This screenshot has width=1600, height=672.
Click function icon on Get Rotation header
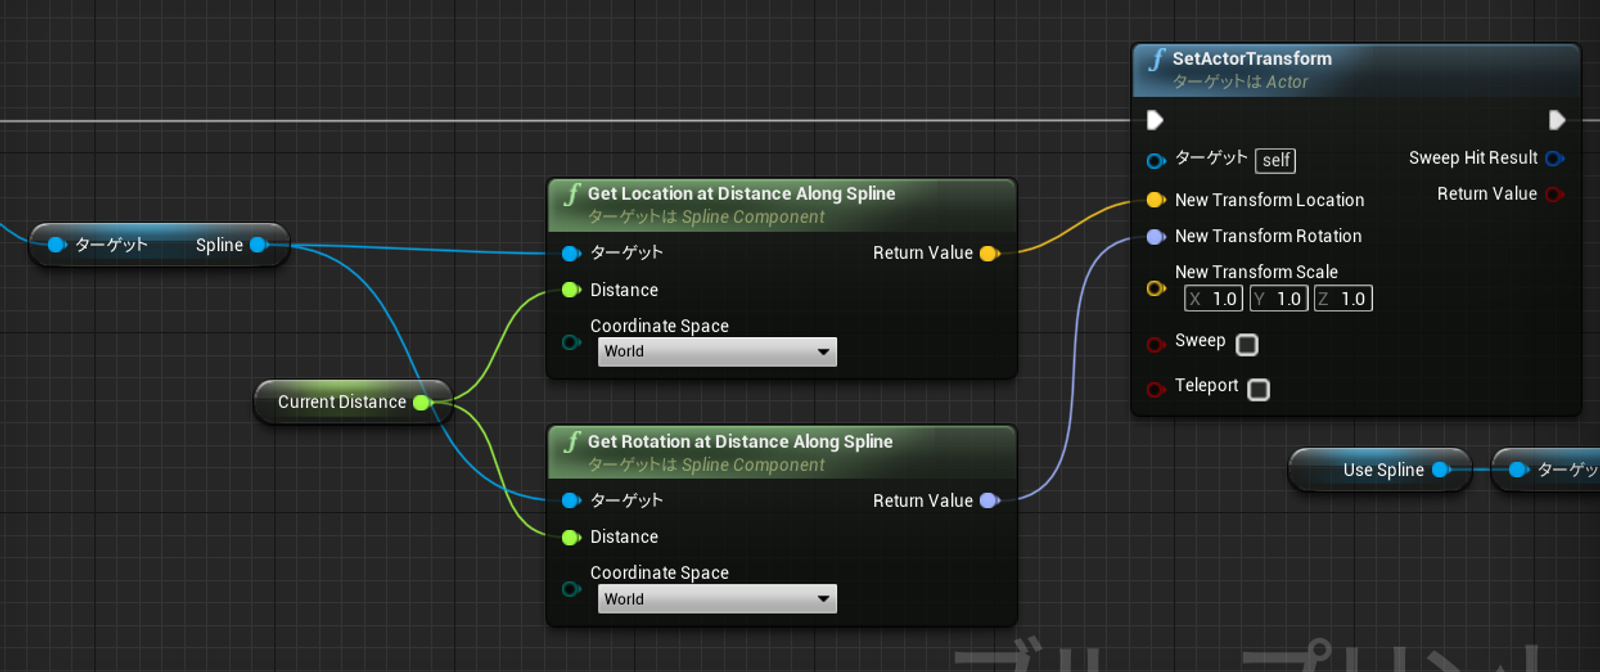coord(572,441)
